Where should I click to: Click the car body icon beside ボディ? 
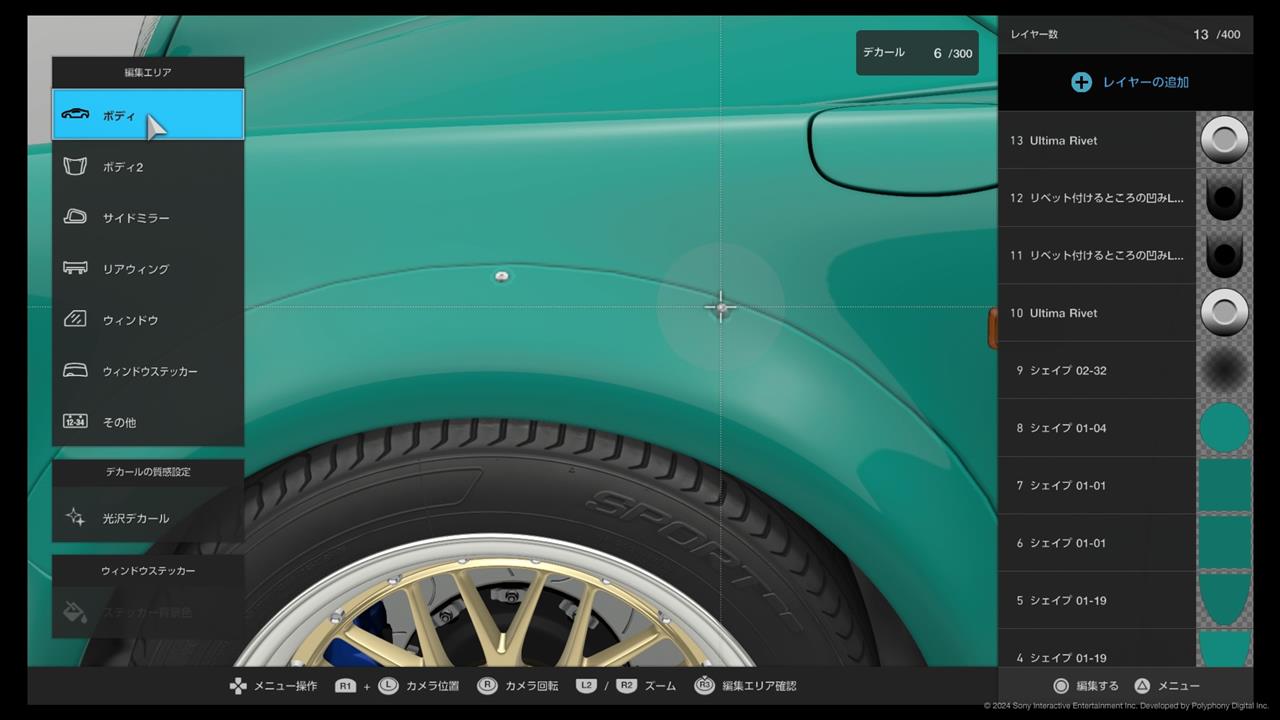coord(75,114)
